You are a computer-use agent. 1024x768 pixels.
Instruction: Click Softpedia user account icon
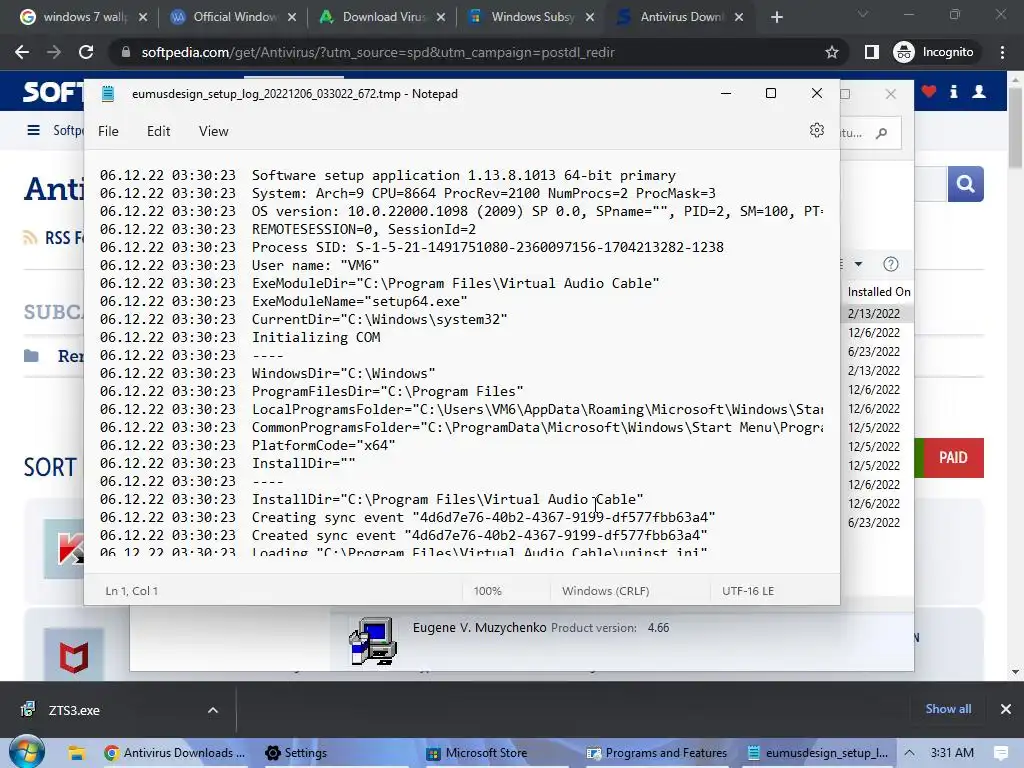(x=979, y=91)
